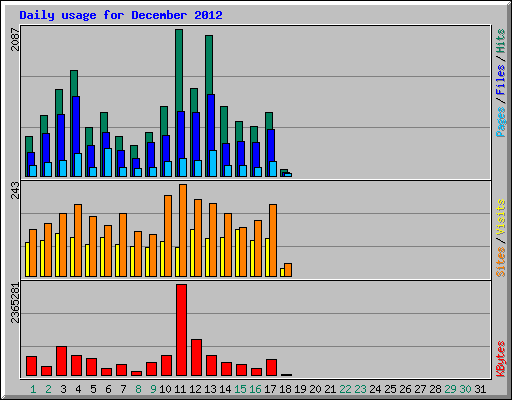This screenshot has width=512, height=400.
Task: Click the 2365281 KBytes axis value
Action: pos(15,303)
